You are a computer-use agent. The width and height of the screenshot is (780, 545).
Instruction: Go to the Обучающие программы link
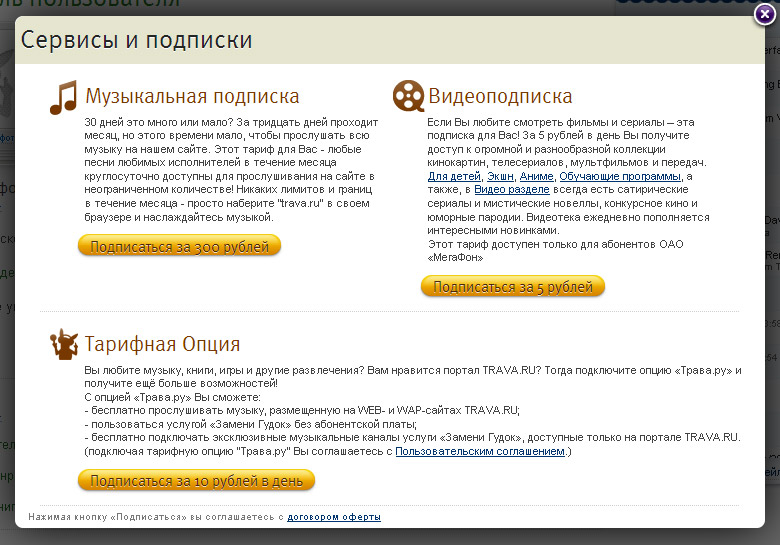pyautogui.click(x=619, y=176)
